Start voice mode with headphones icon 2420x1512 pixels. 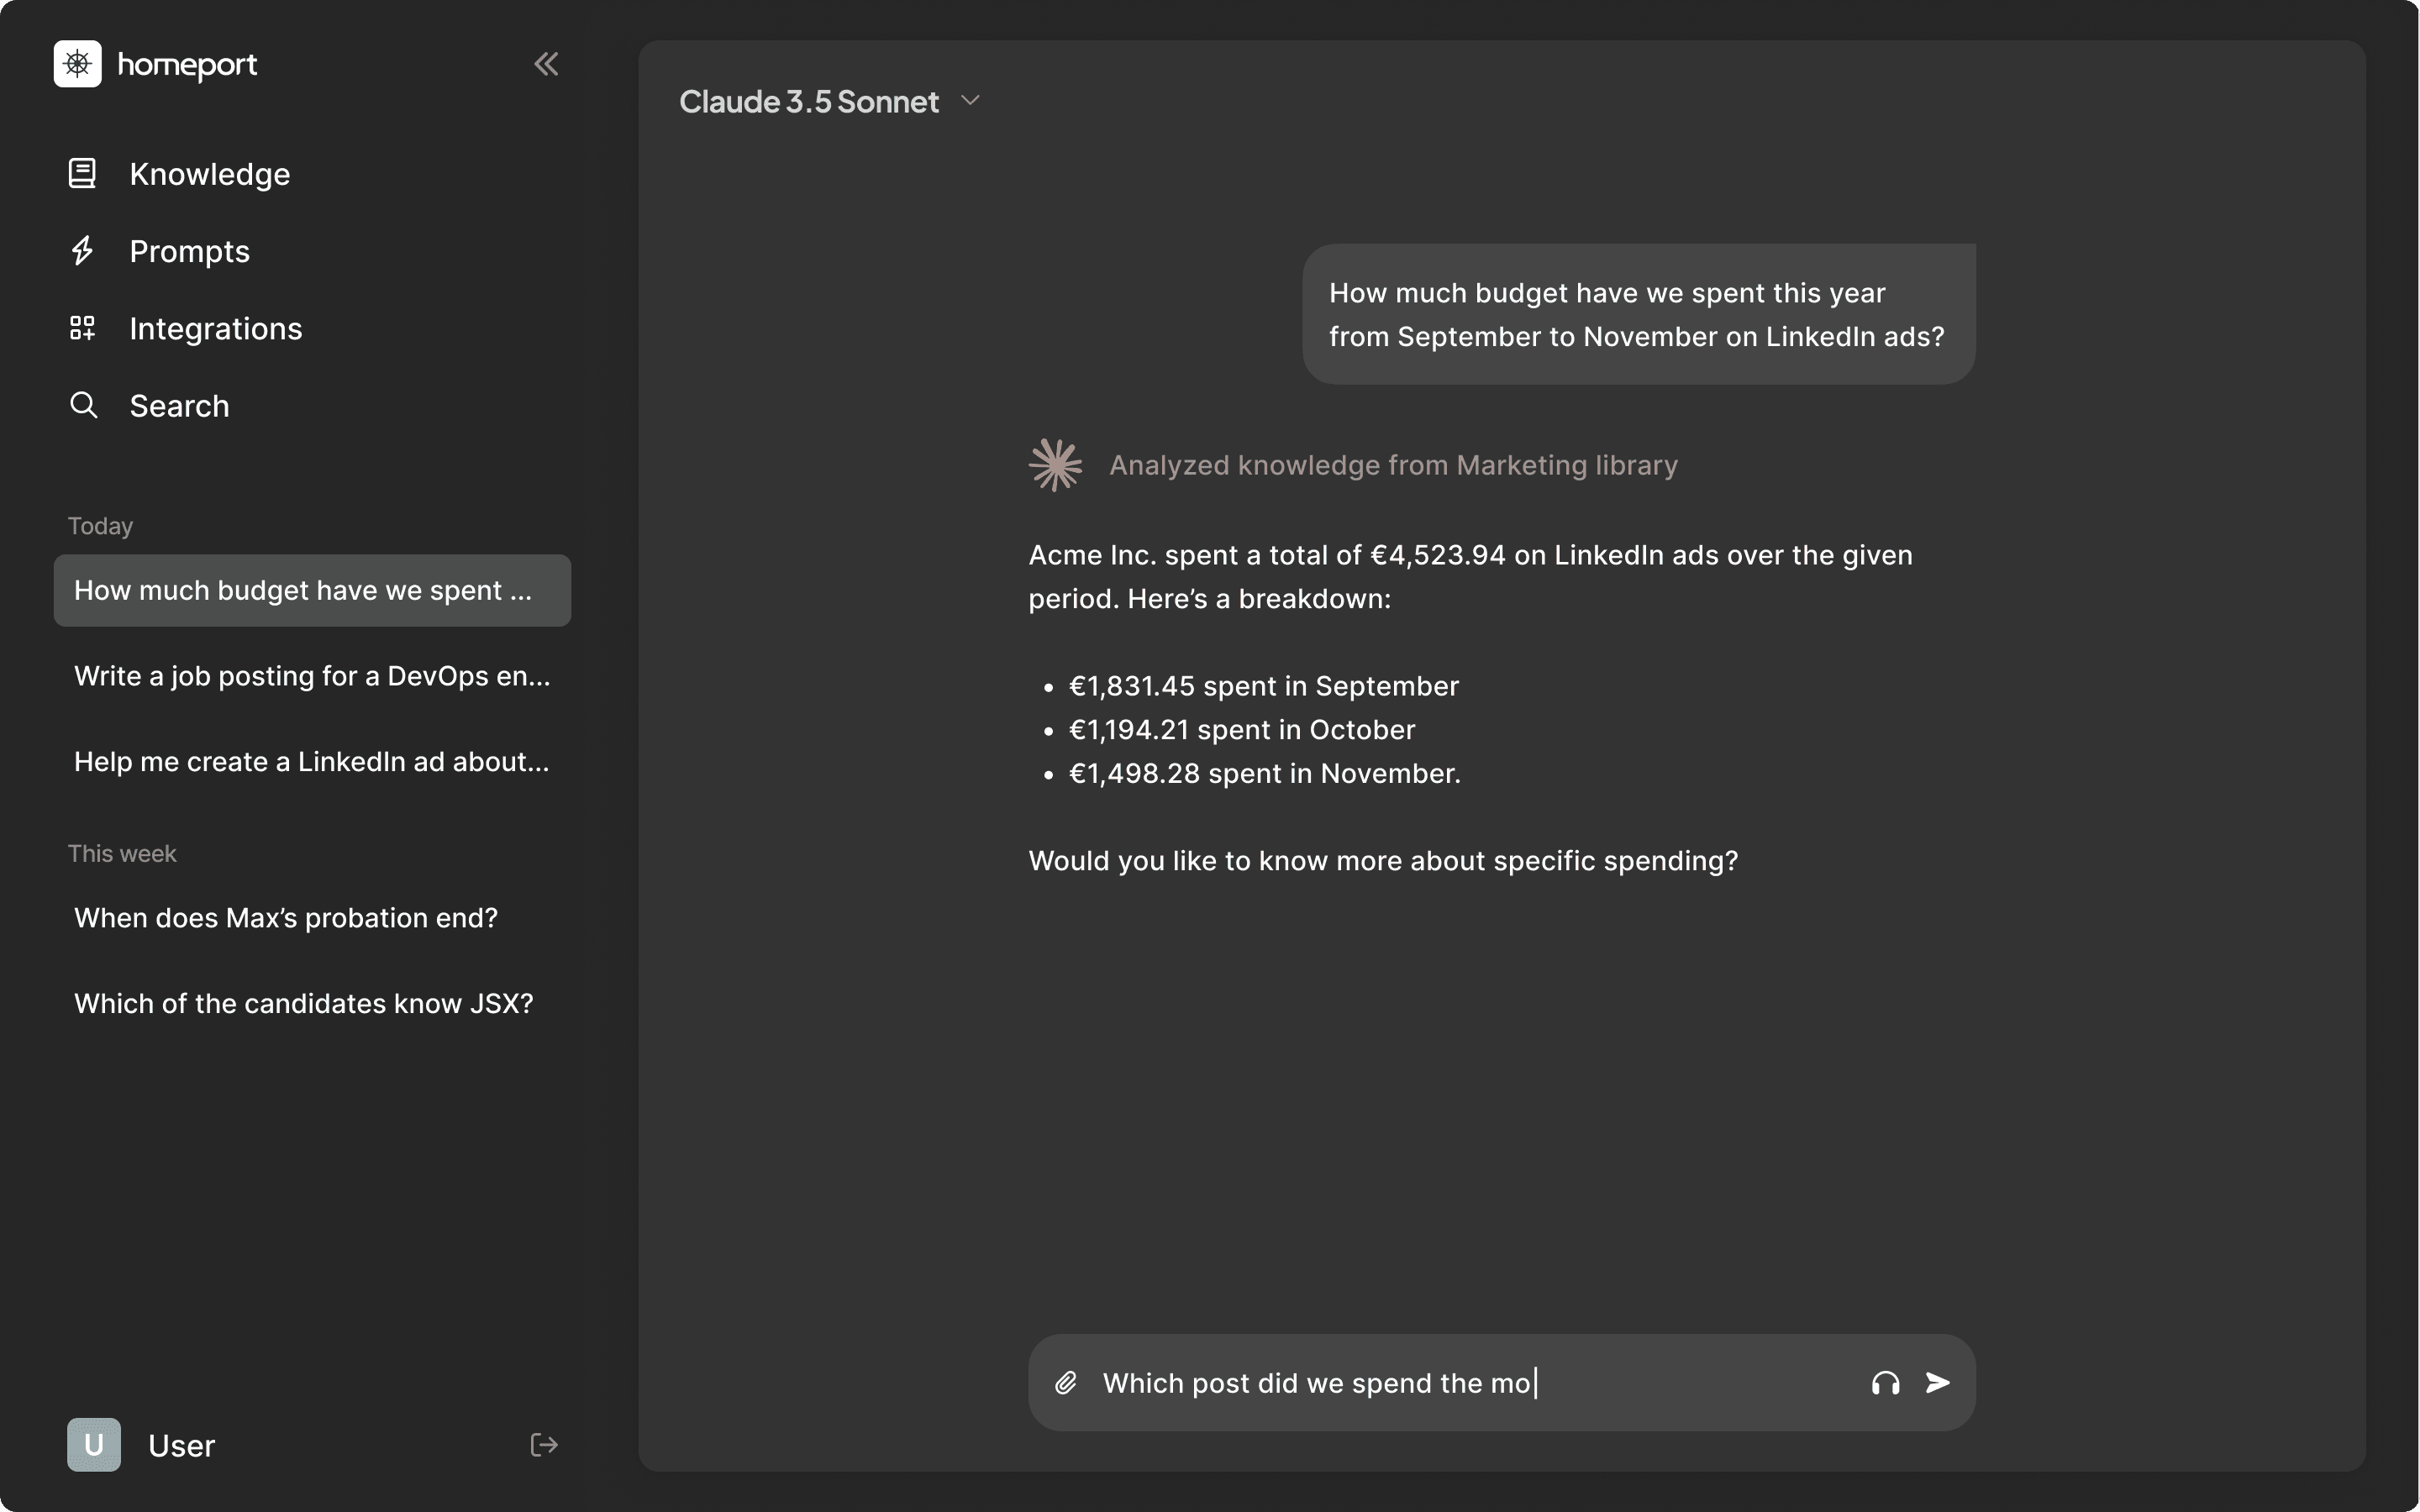click(x=1885, y=1383)
